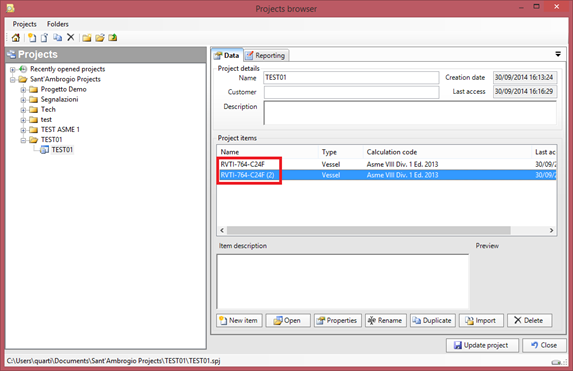Screen dimensions: 573x371
Task: Click the project Name input field
Action: pyautogui.click(x=351, y=77)
